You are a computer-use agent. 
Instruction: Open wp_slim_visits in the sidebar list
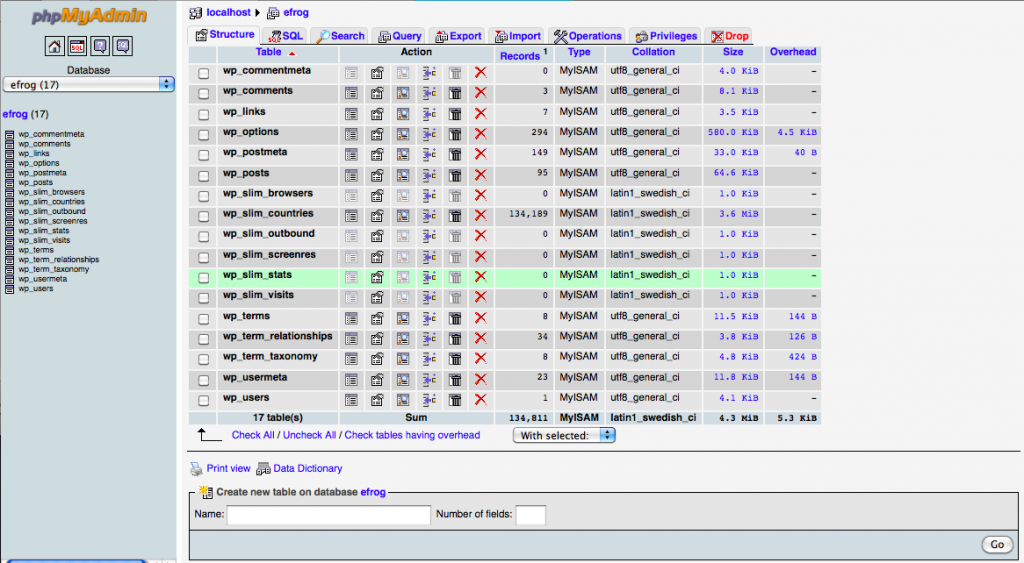(44, 240)
